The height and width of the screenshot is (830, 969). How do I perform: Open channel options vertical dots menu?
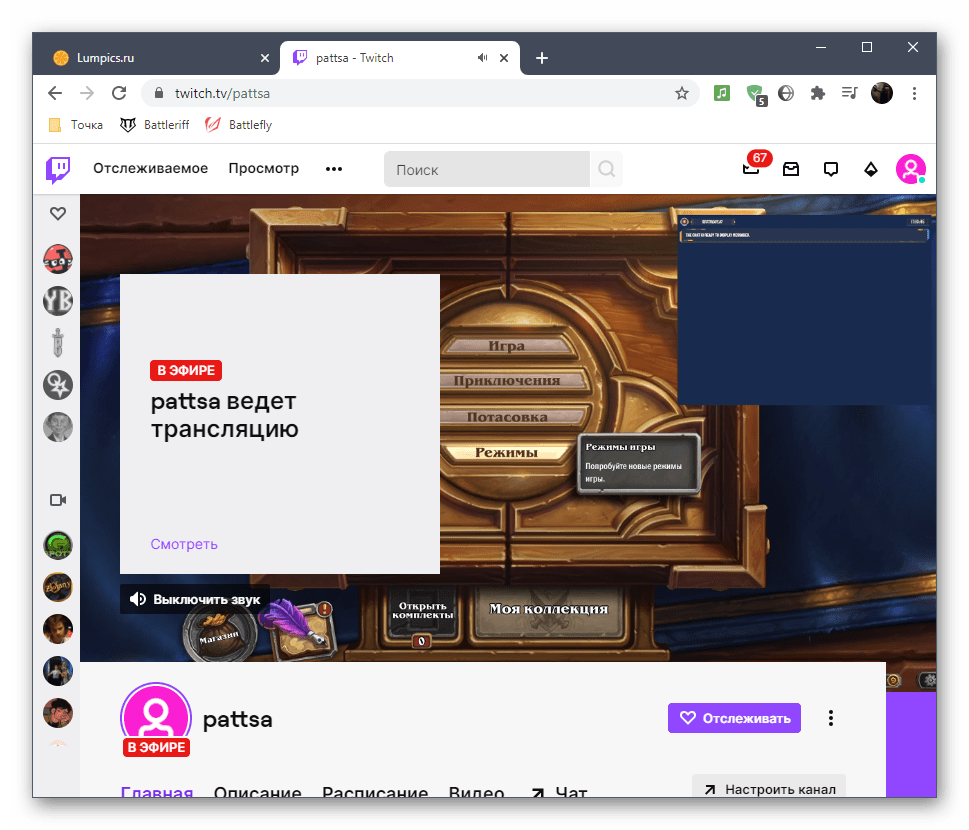830,718
